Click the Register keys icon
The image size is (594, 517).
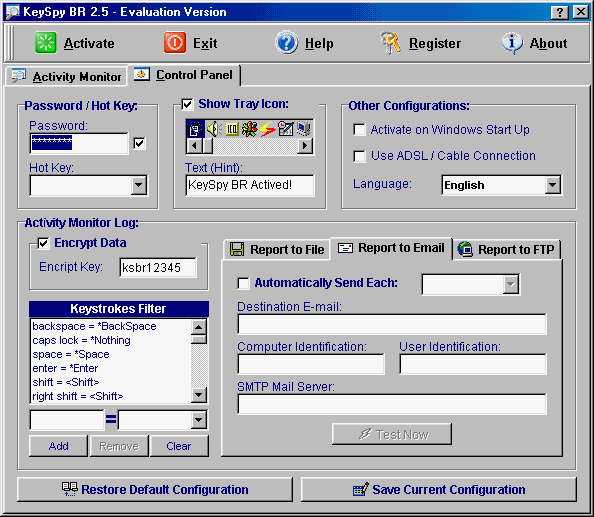click(391, 42)
